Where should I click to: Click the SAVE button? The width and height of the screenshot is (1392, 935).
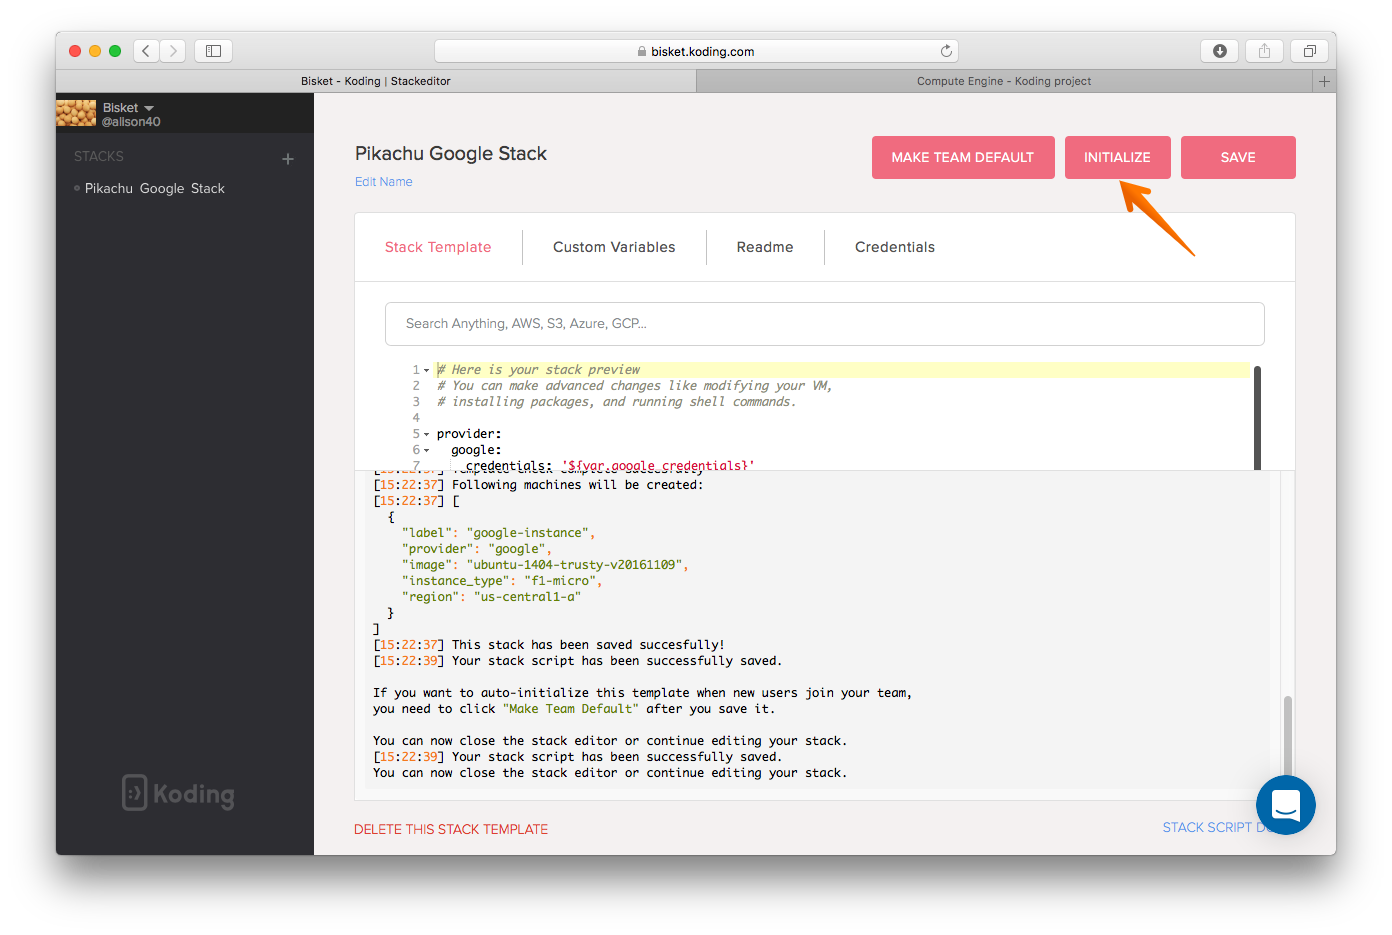click(1238, 157)
